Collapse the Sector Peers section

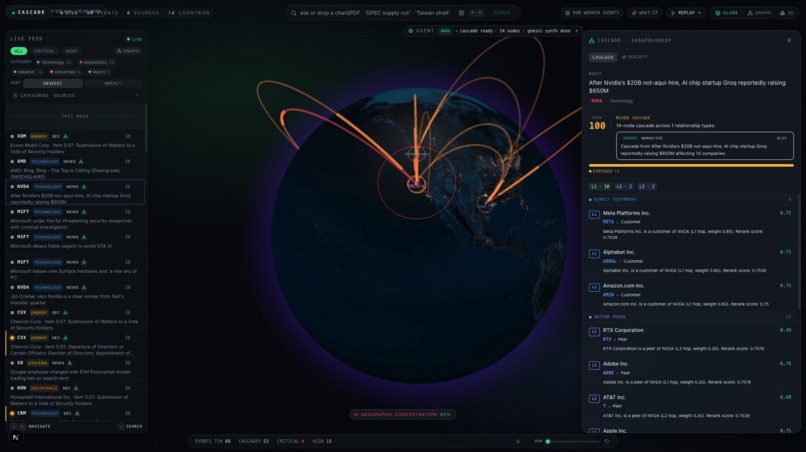pyautogui.click(x=689, y=317)
